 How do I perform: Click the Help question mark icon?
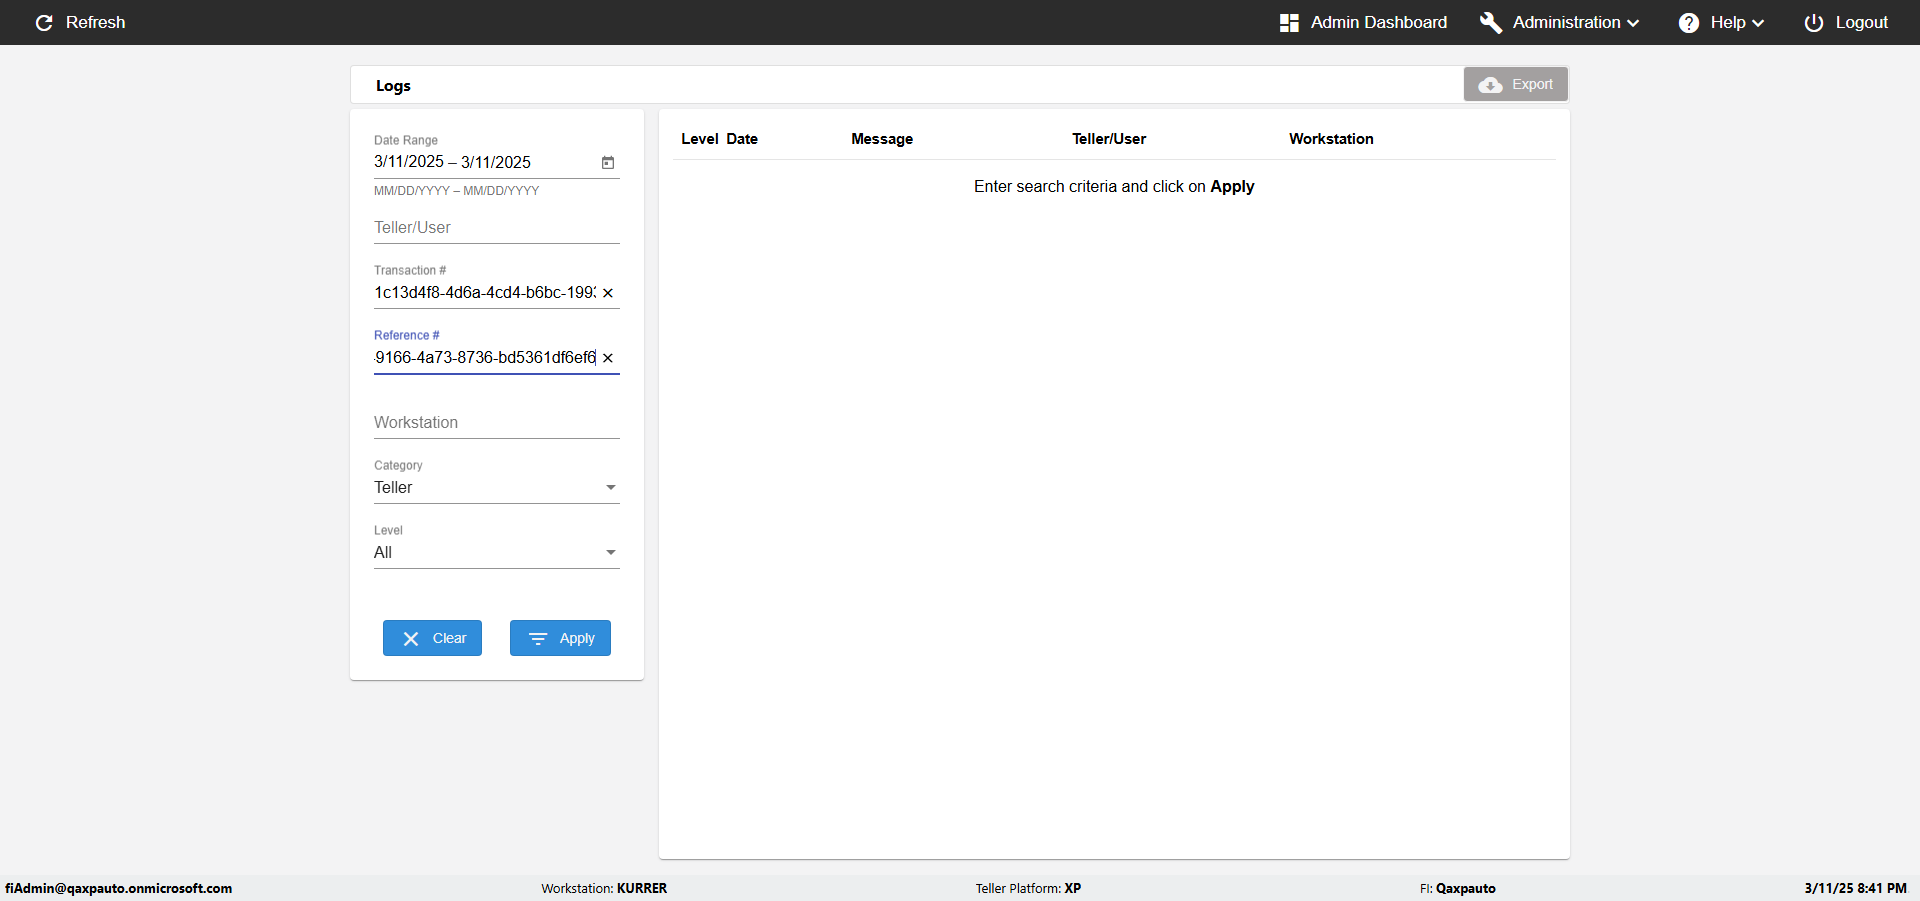tap(1689, 22)
